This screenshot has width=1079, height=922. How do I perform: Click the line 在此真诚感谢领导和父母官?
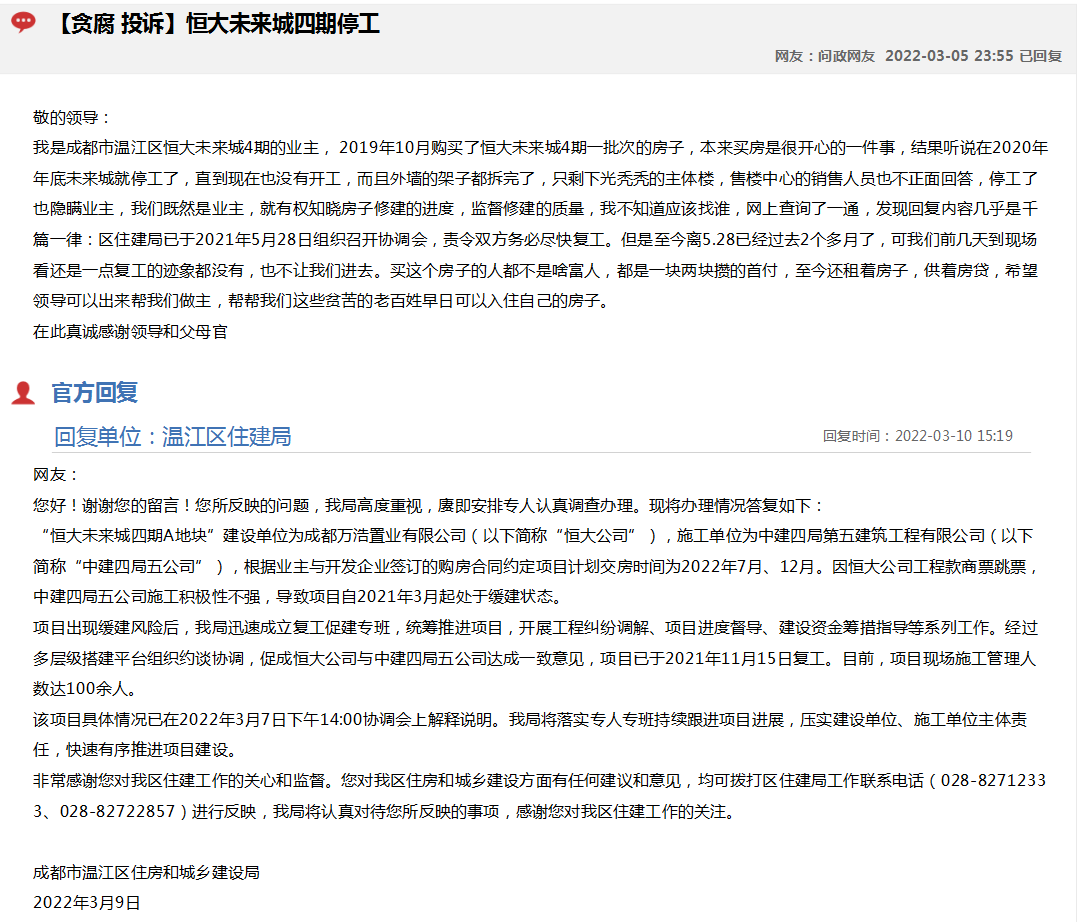[x=130, y=332]
